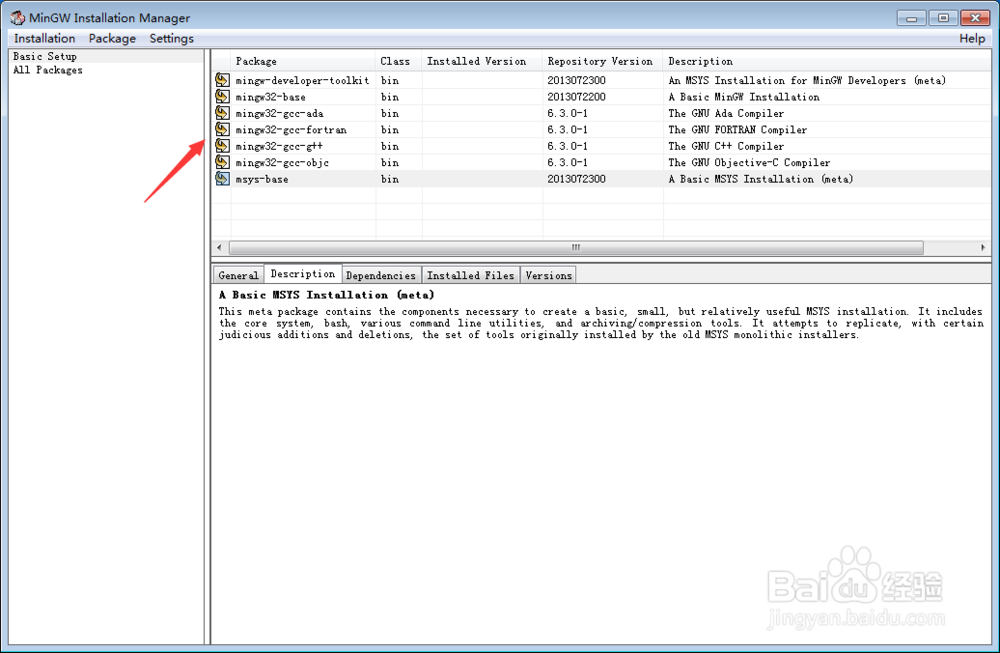Sort by the Installed Version column header
The width and height of the screenshot is (1000, 653).
click(482, 61)
